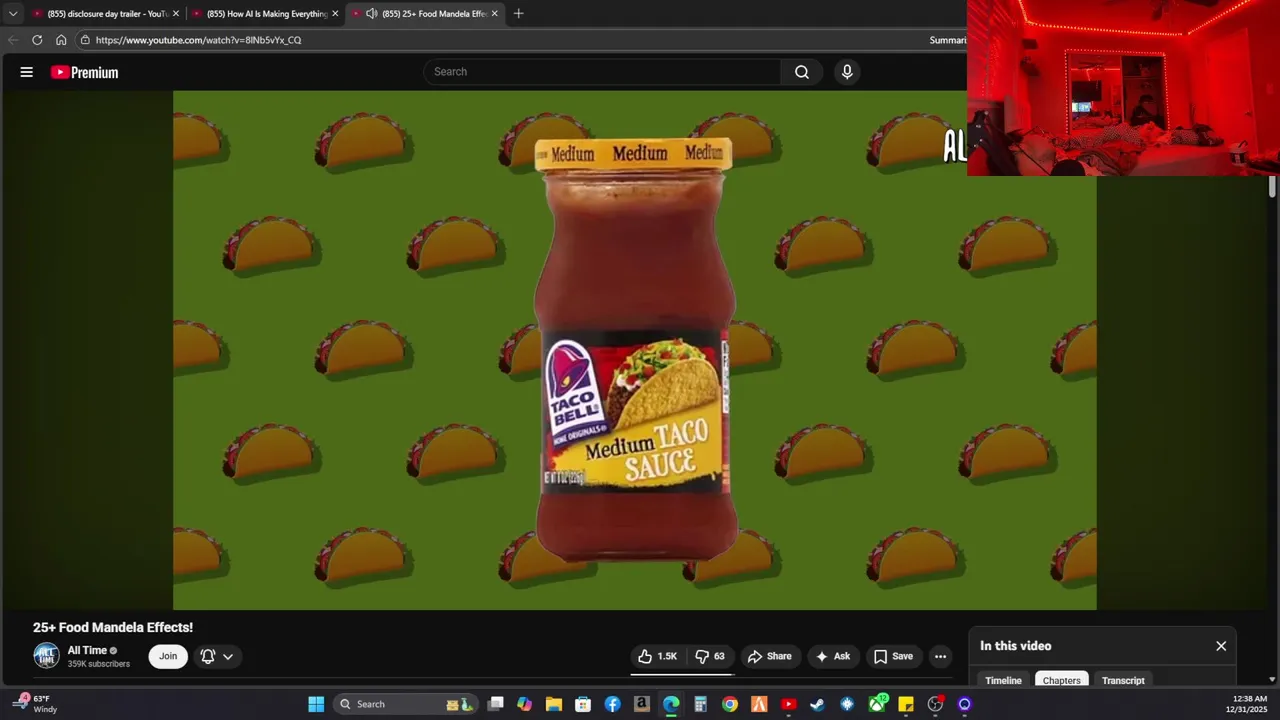Share the Food Mandela Effects video
The image size is (1280, 720).
[x=769, y=656]
